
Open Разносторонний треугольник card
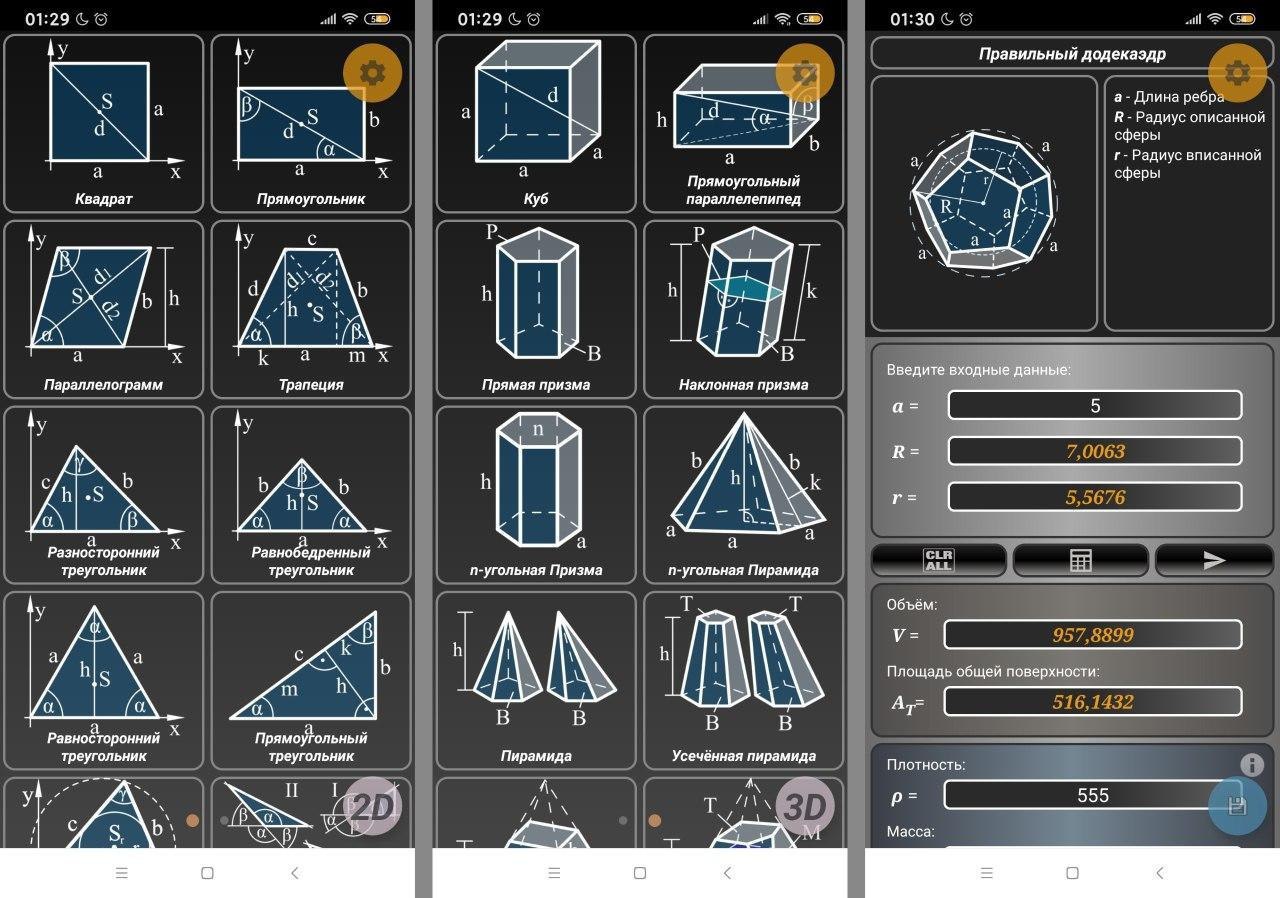104,495
